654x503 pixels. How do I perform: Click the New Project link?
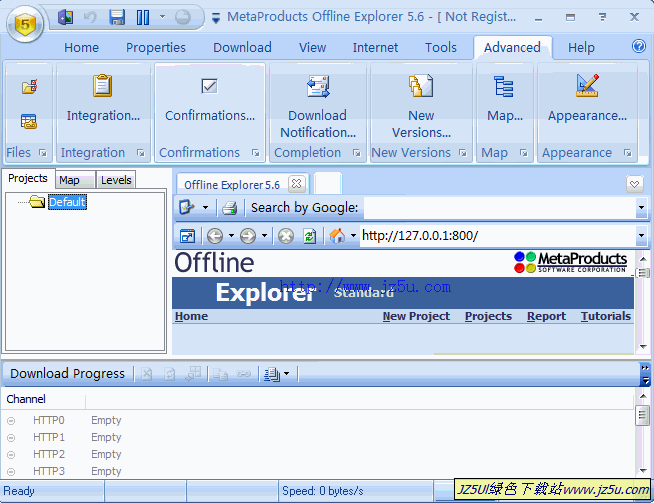[x=416, y=317]
